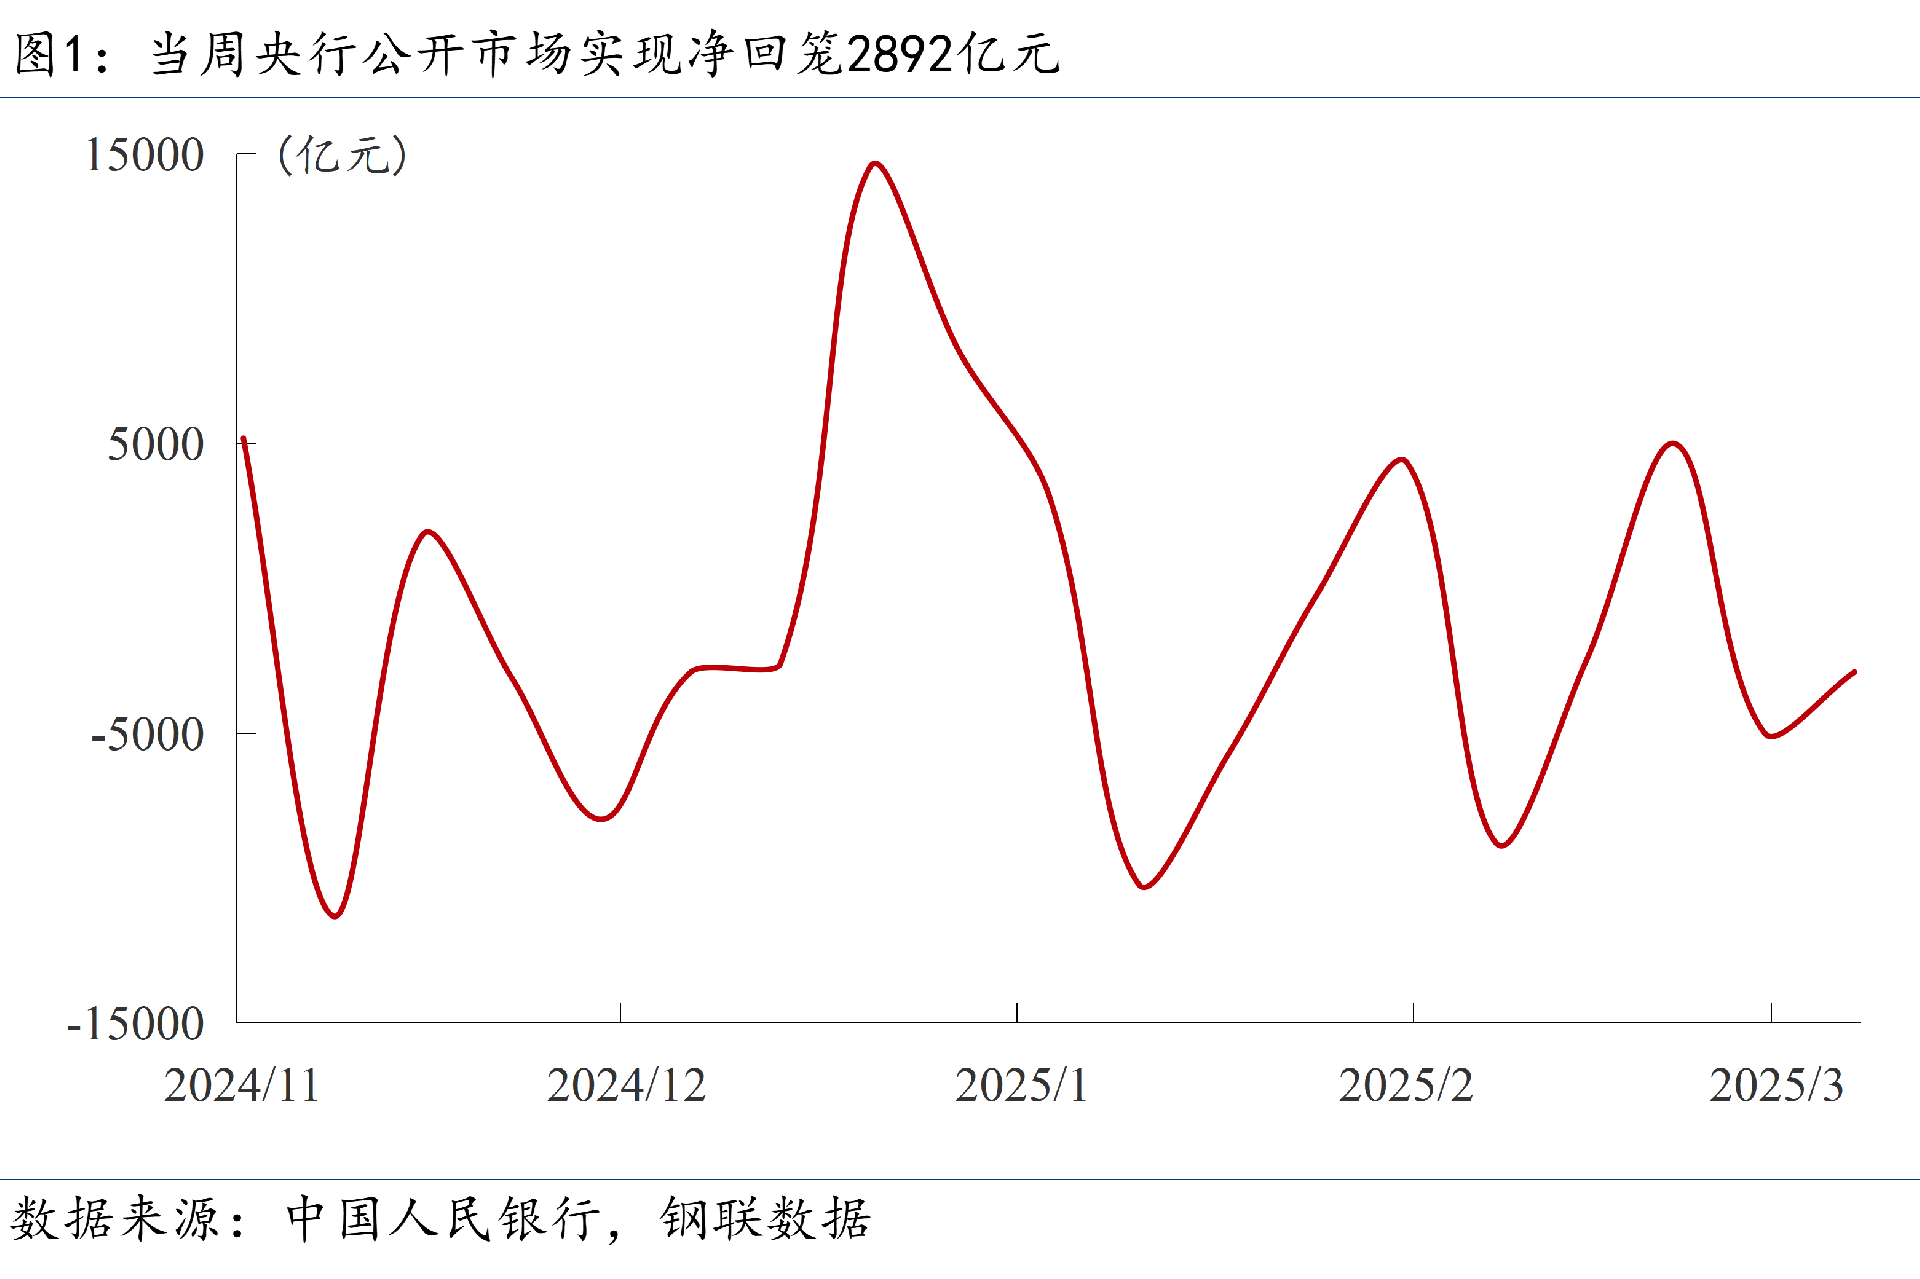Click the chart title text about 2892亿元
The height and width of the screenshot is (1279, 1920).
(x=536, y=54)
